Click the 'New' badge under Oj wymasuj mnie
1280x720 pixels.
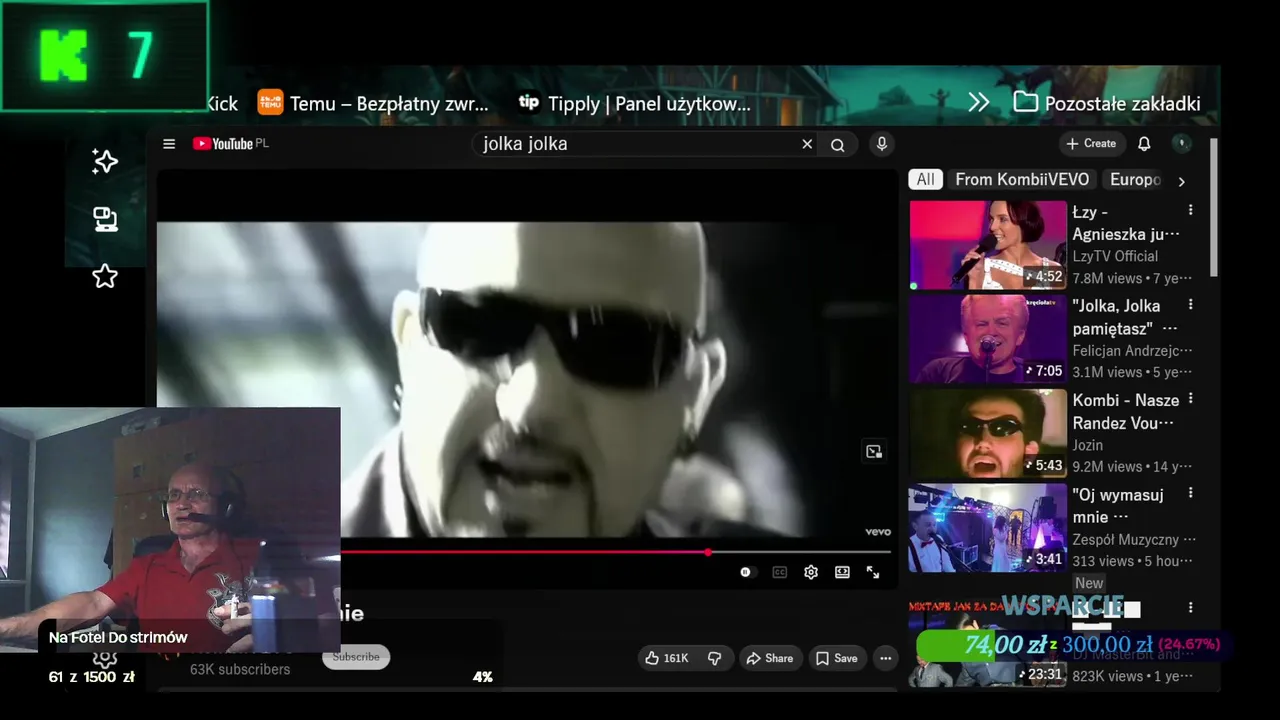point(1089,583)
